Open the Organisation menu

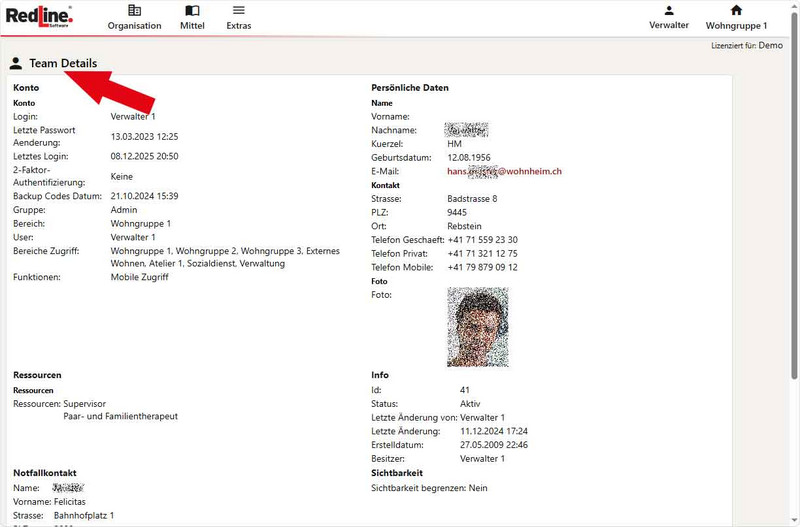pyautogui.click(x=134, y=17)
